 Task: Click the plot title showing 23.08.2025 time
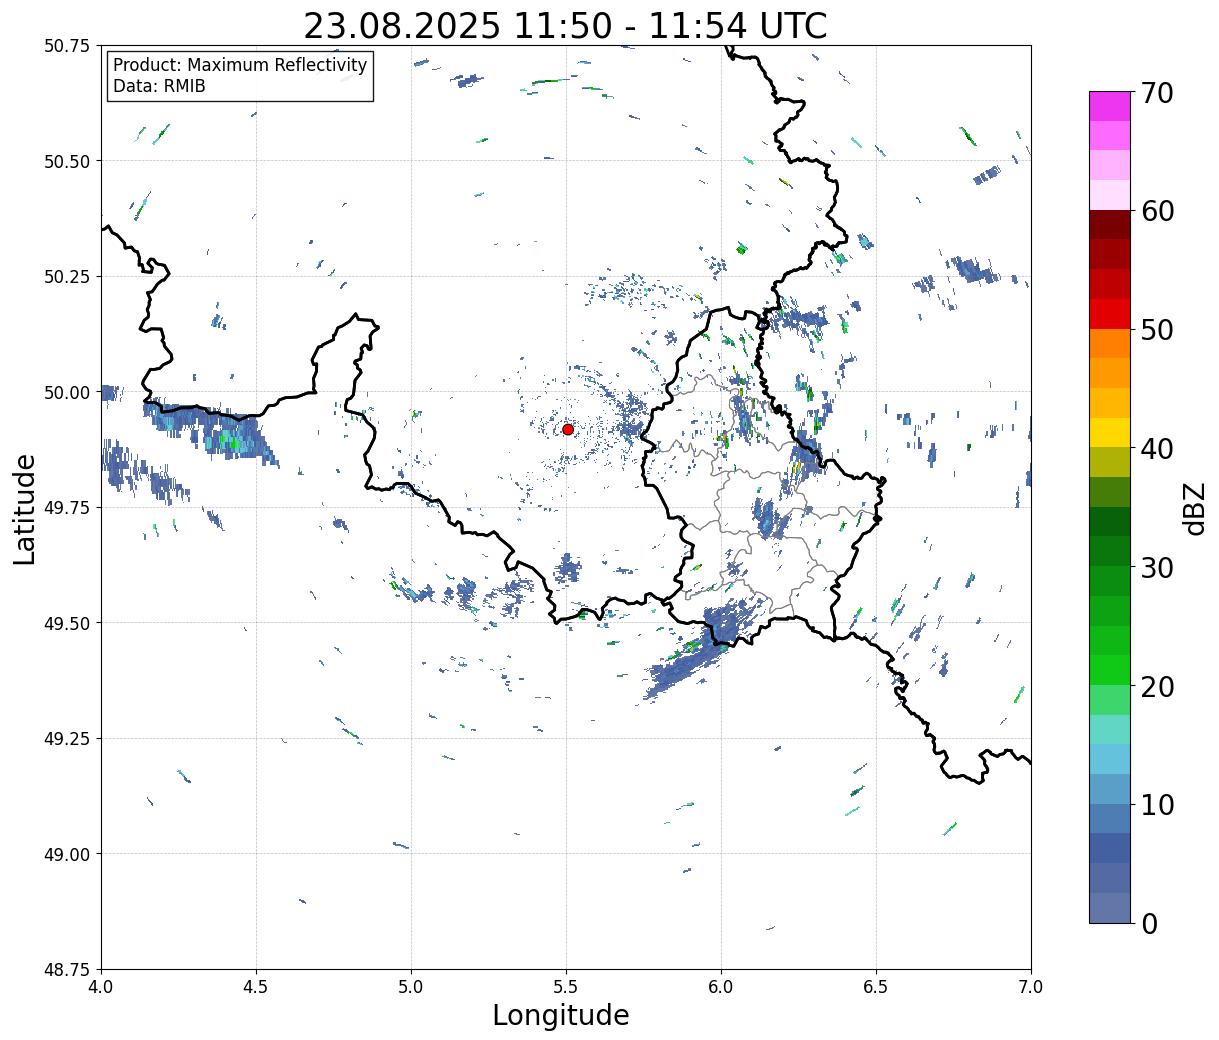pos(565,25)
